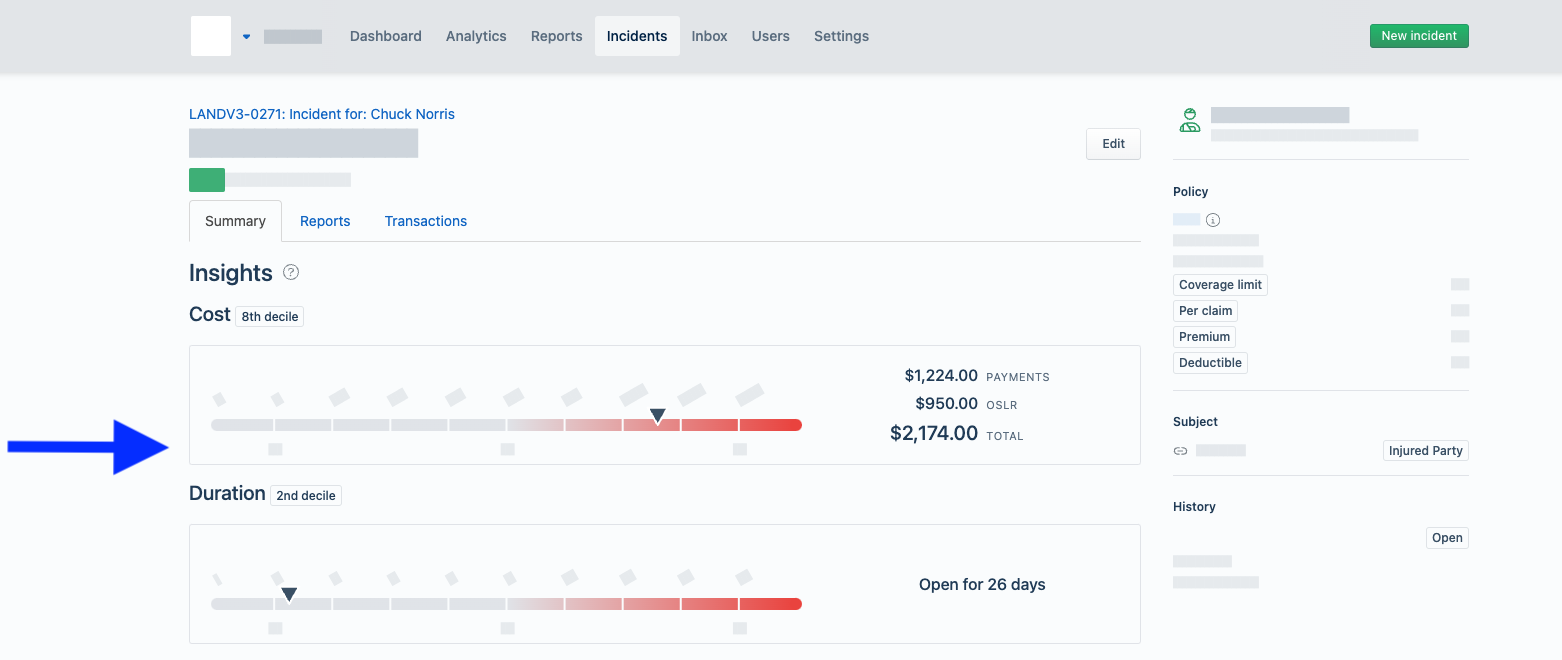The image size is (1562, 660).
Task: Click the Premium tag
Action: (x=1205, y=337)
